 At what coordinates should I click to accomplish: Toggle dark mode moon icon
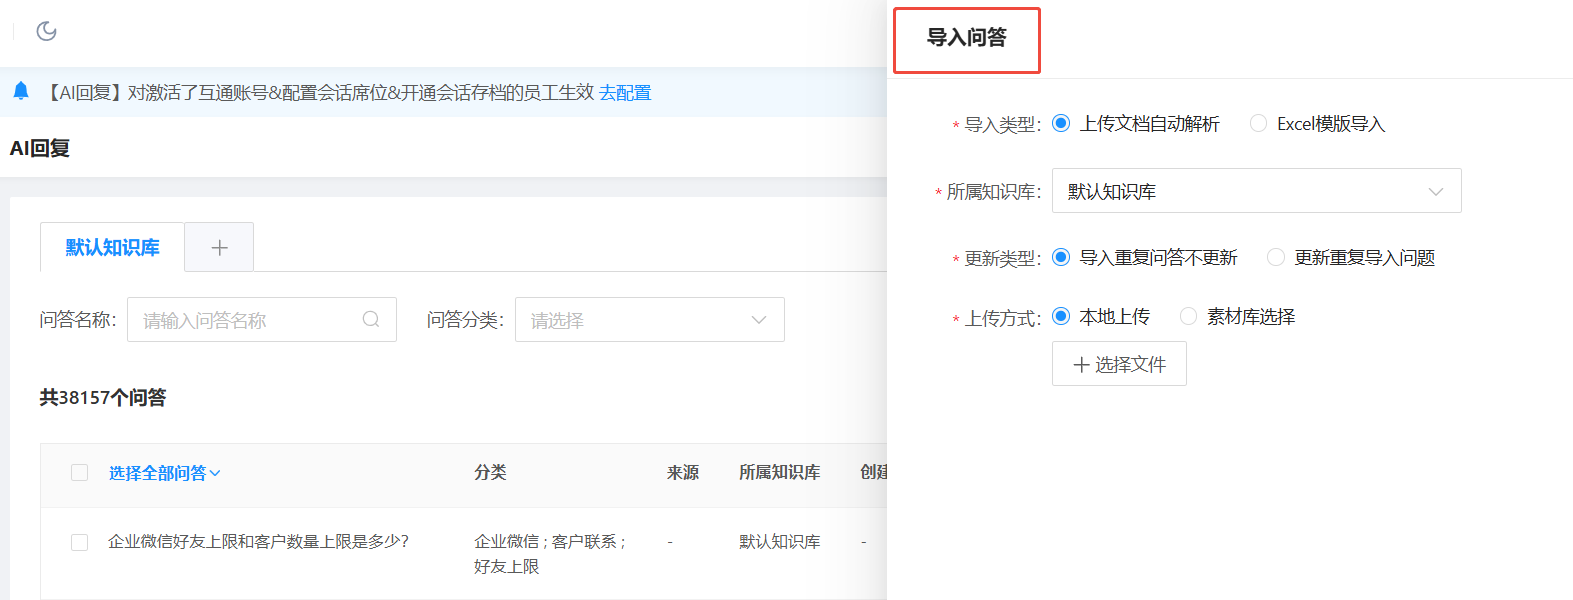pyautogui.click(x=46, y=31)
